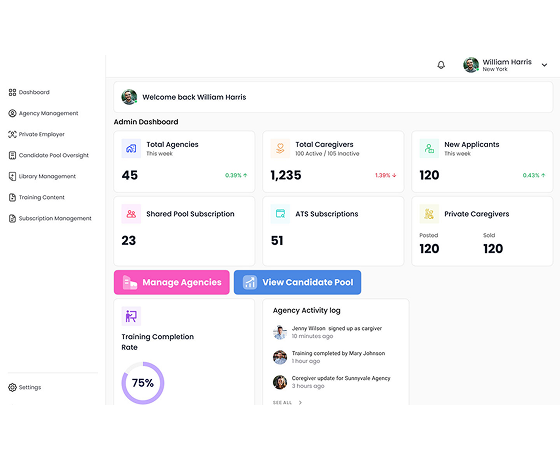Go to Agency Management

pyautogui.click(x=43, y=113)
